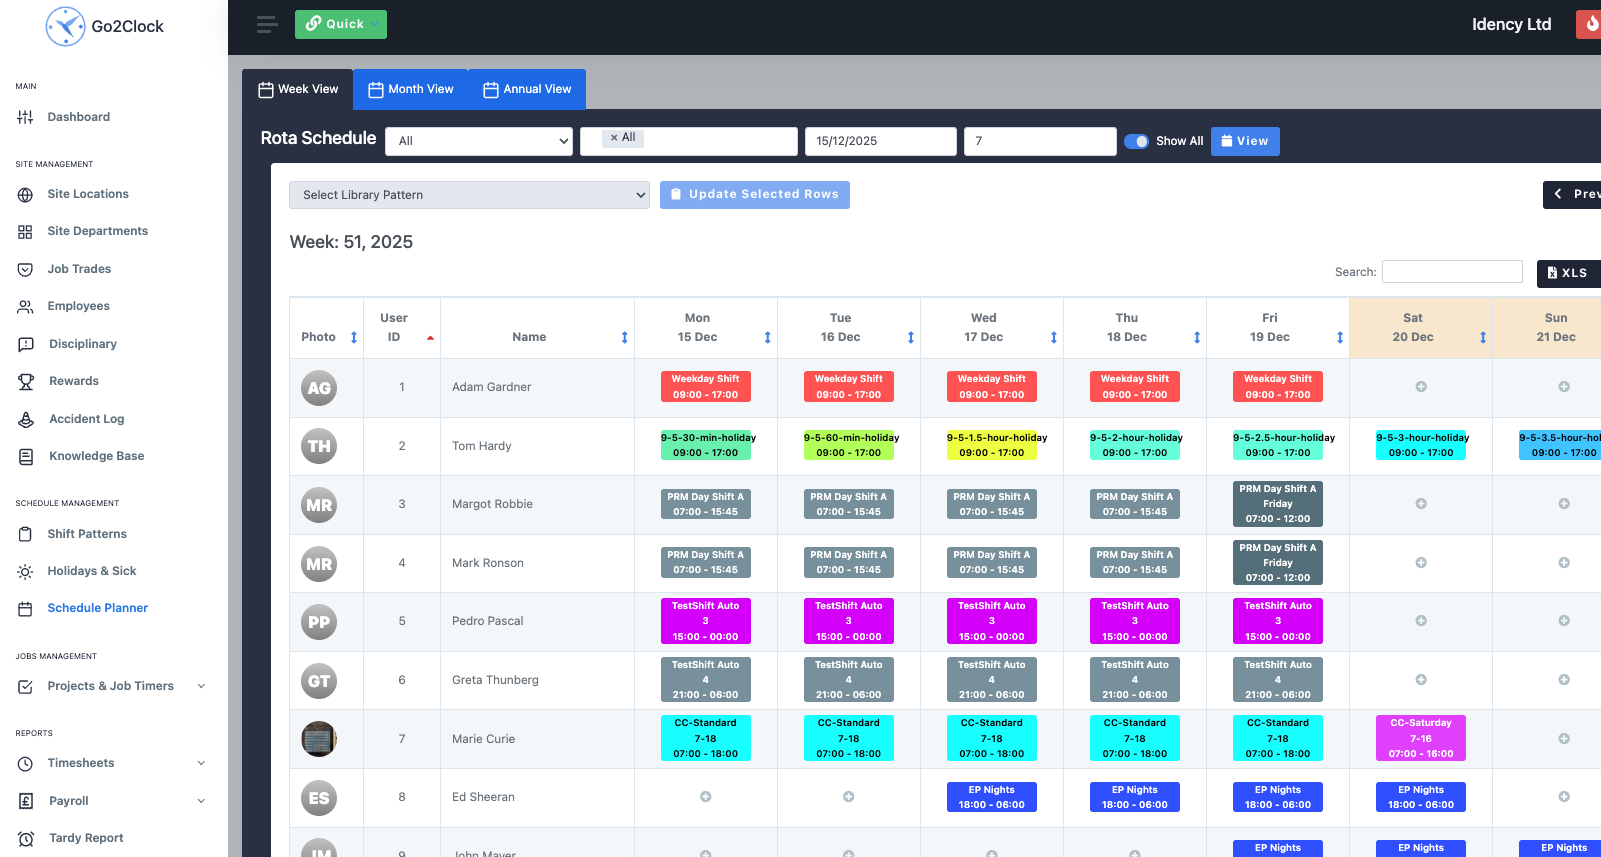The width and height of the screenshot is (1601, 857).
Task: Click Pedro Pascal's magenta Monday shift block
Action: pyautogui.click(x=705, y=621)
